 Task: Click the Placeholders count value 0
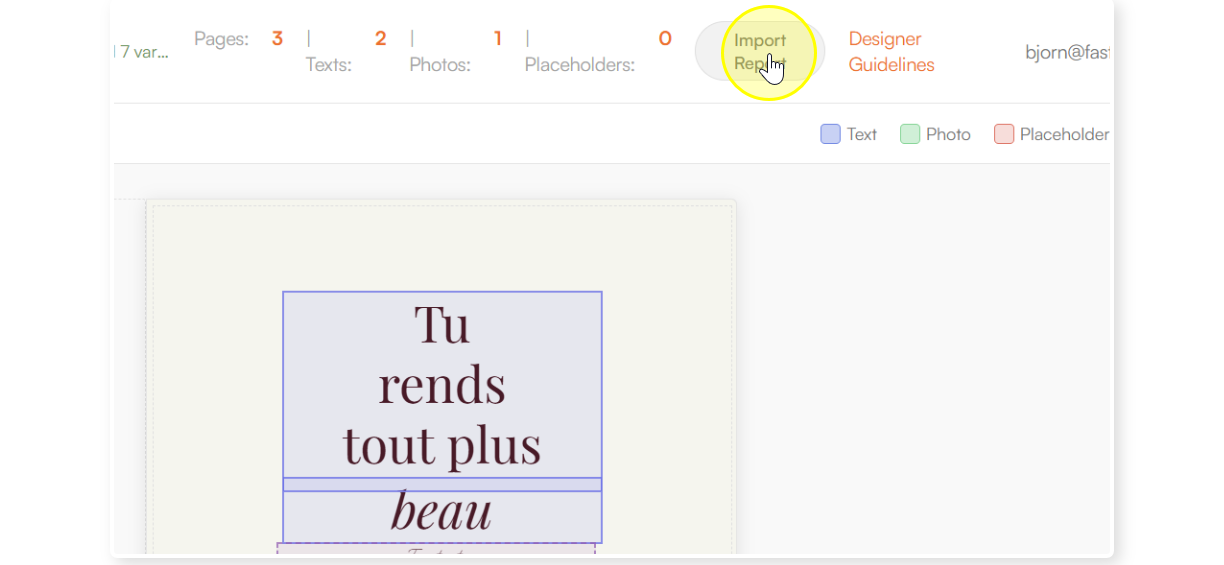click(665, 39)
